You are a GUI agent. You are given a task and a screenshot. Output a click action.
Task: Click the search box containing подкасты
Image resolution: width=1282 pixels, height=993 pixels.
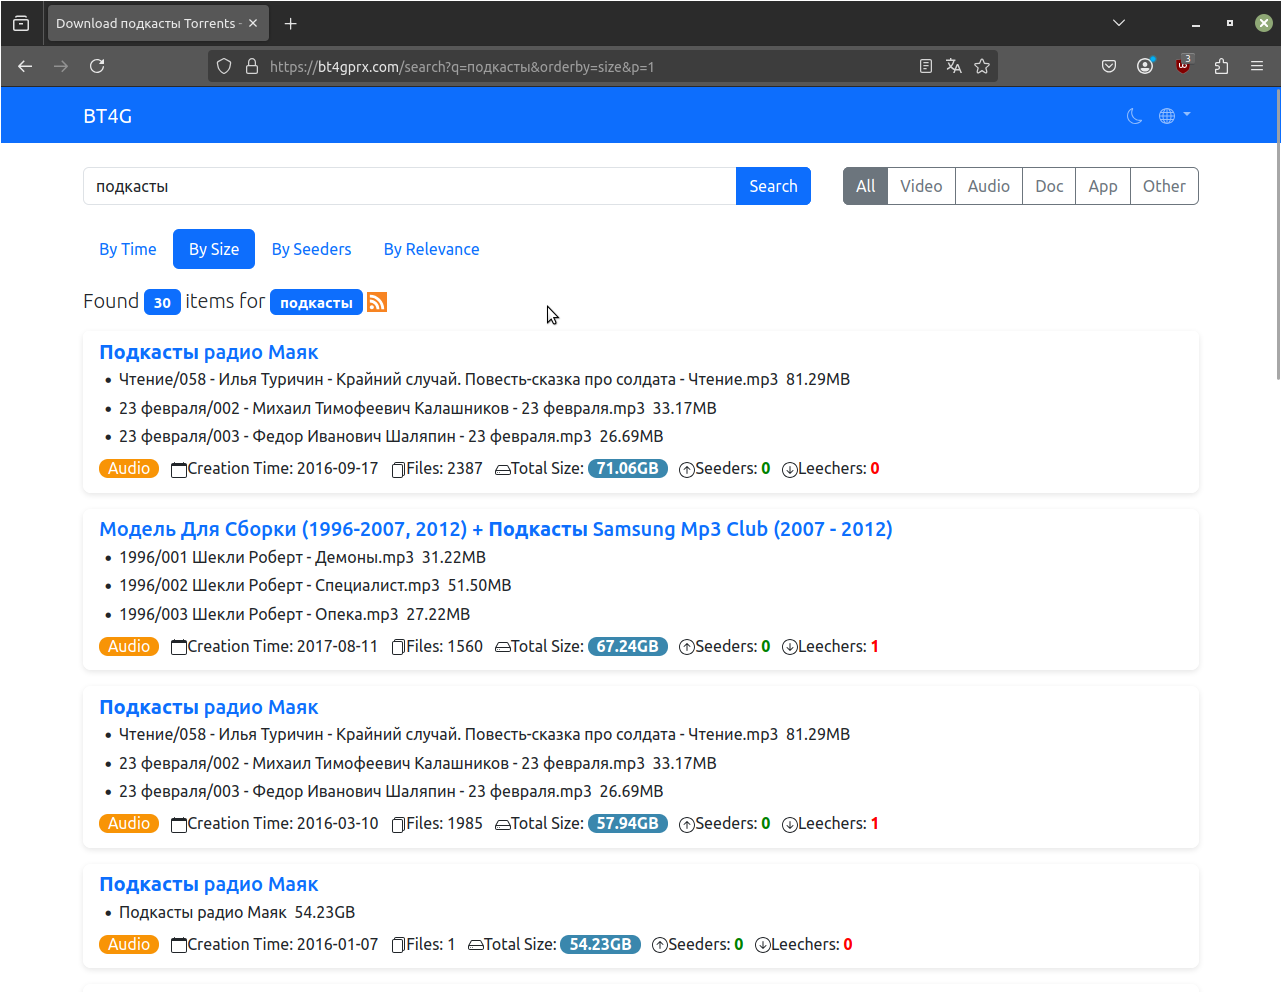410,186
